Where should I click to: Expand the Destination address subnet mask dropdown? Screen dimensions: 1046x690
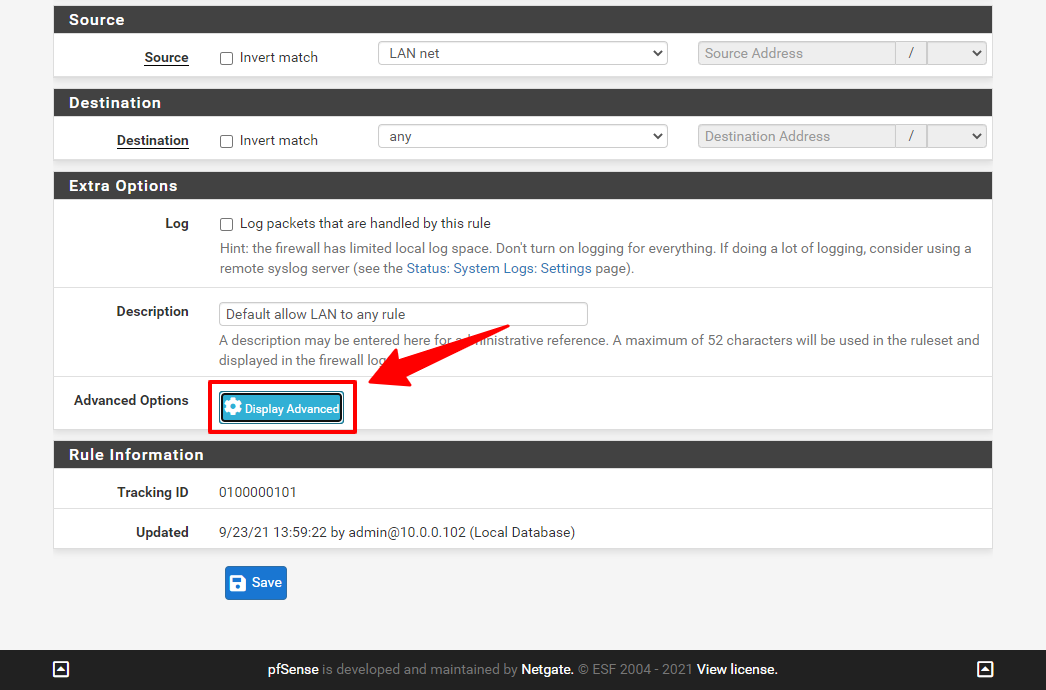click(x=956, y=136)
